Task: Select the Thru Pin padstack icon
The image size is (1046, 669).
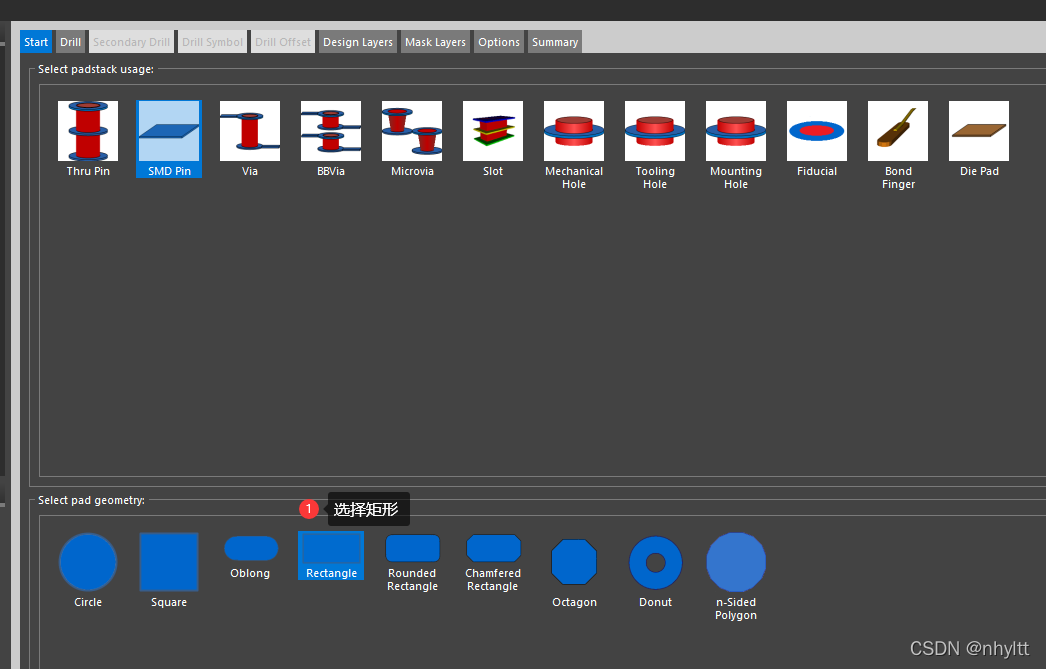Action: [88, 131]
